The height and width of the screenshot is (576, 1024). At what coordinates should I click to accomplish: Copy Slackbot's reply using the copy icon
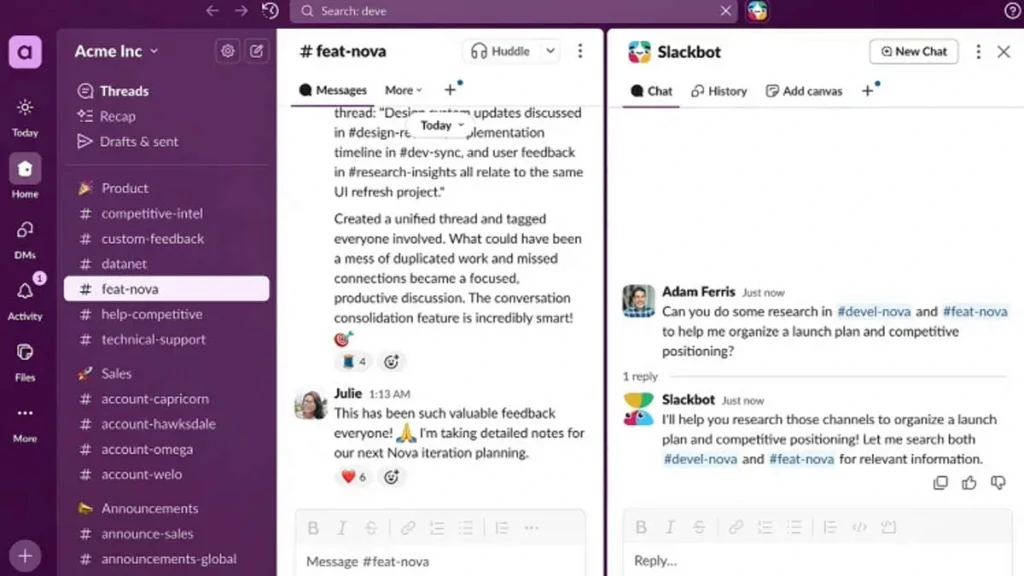tap(941, 483)
